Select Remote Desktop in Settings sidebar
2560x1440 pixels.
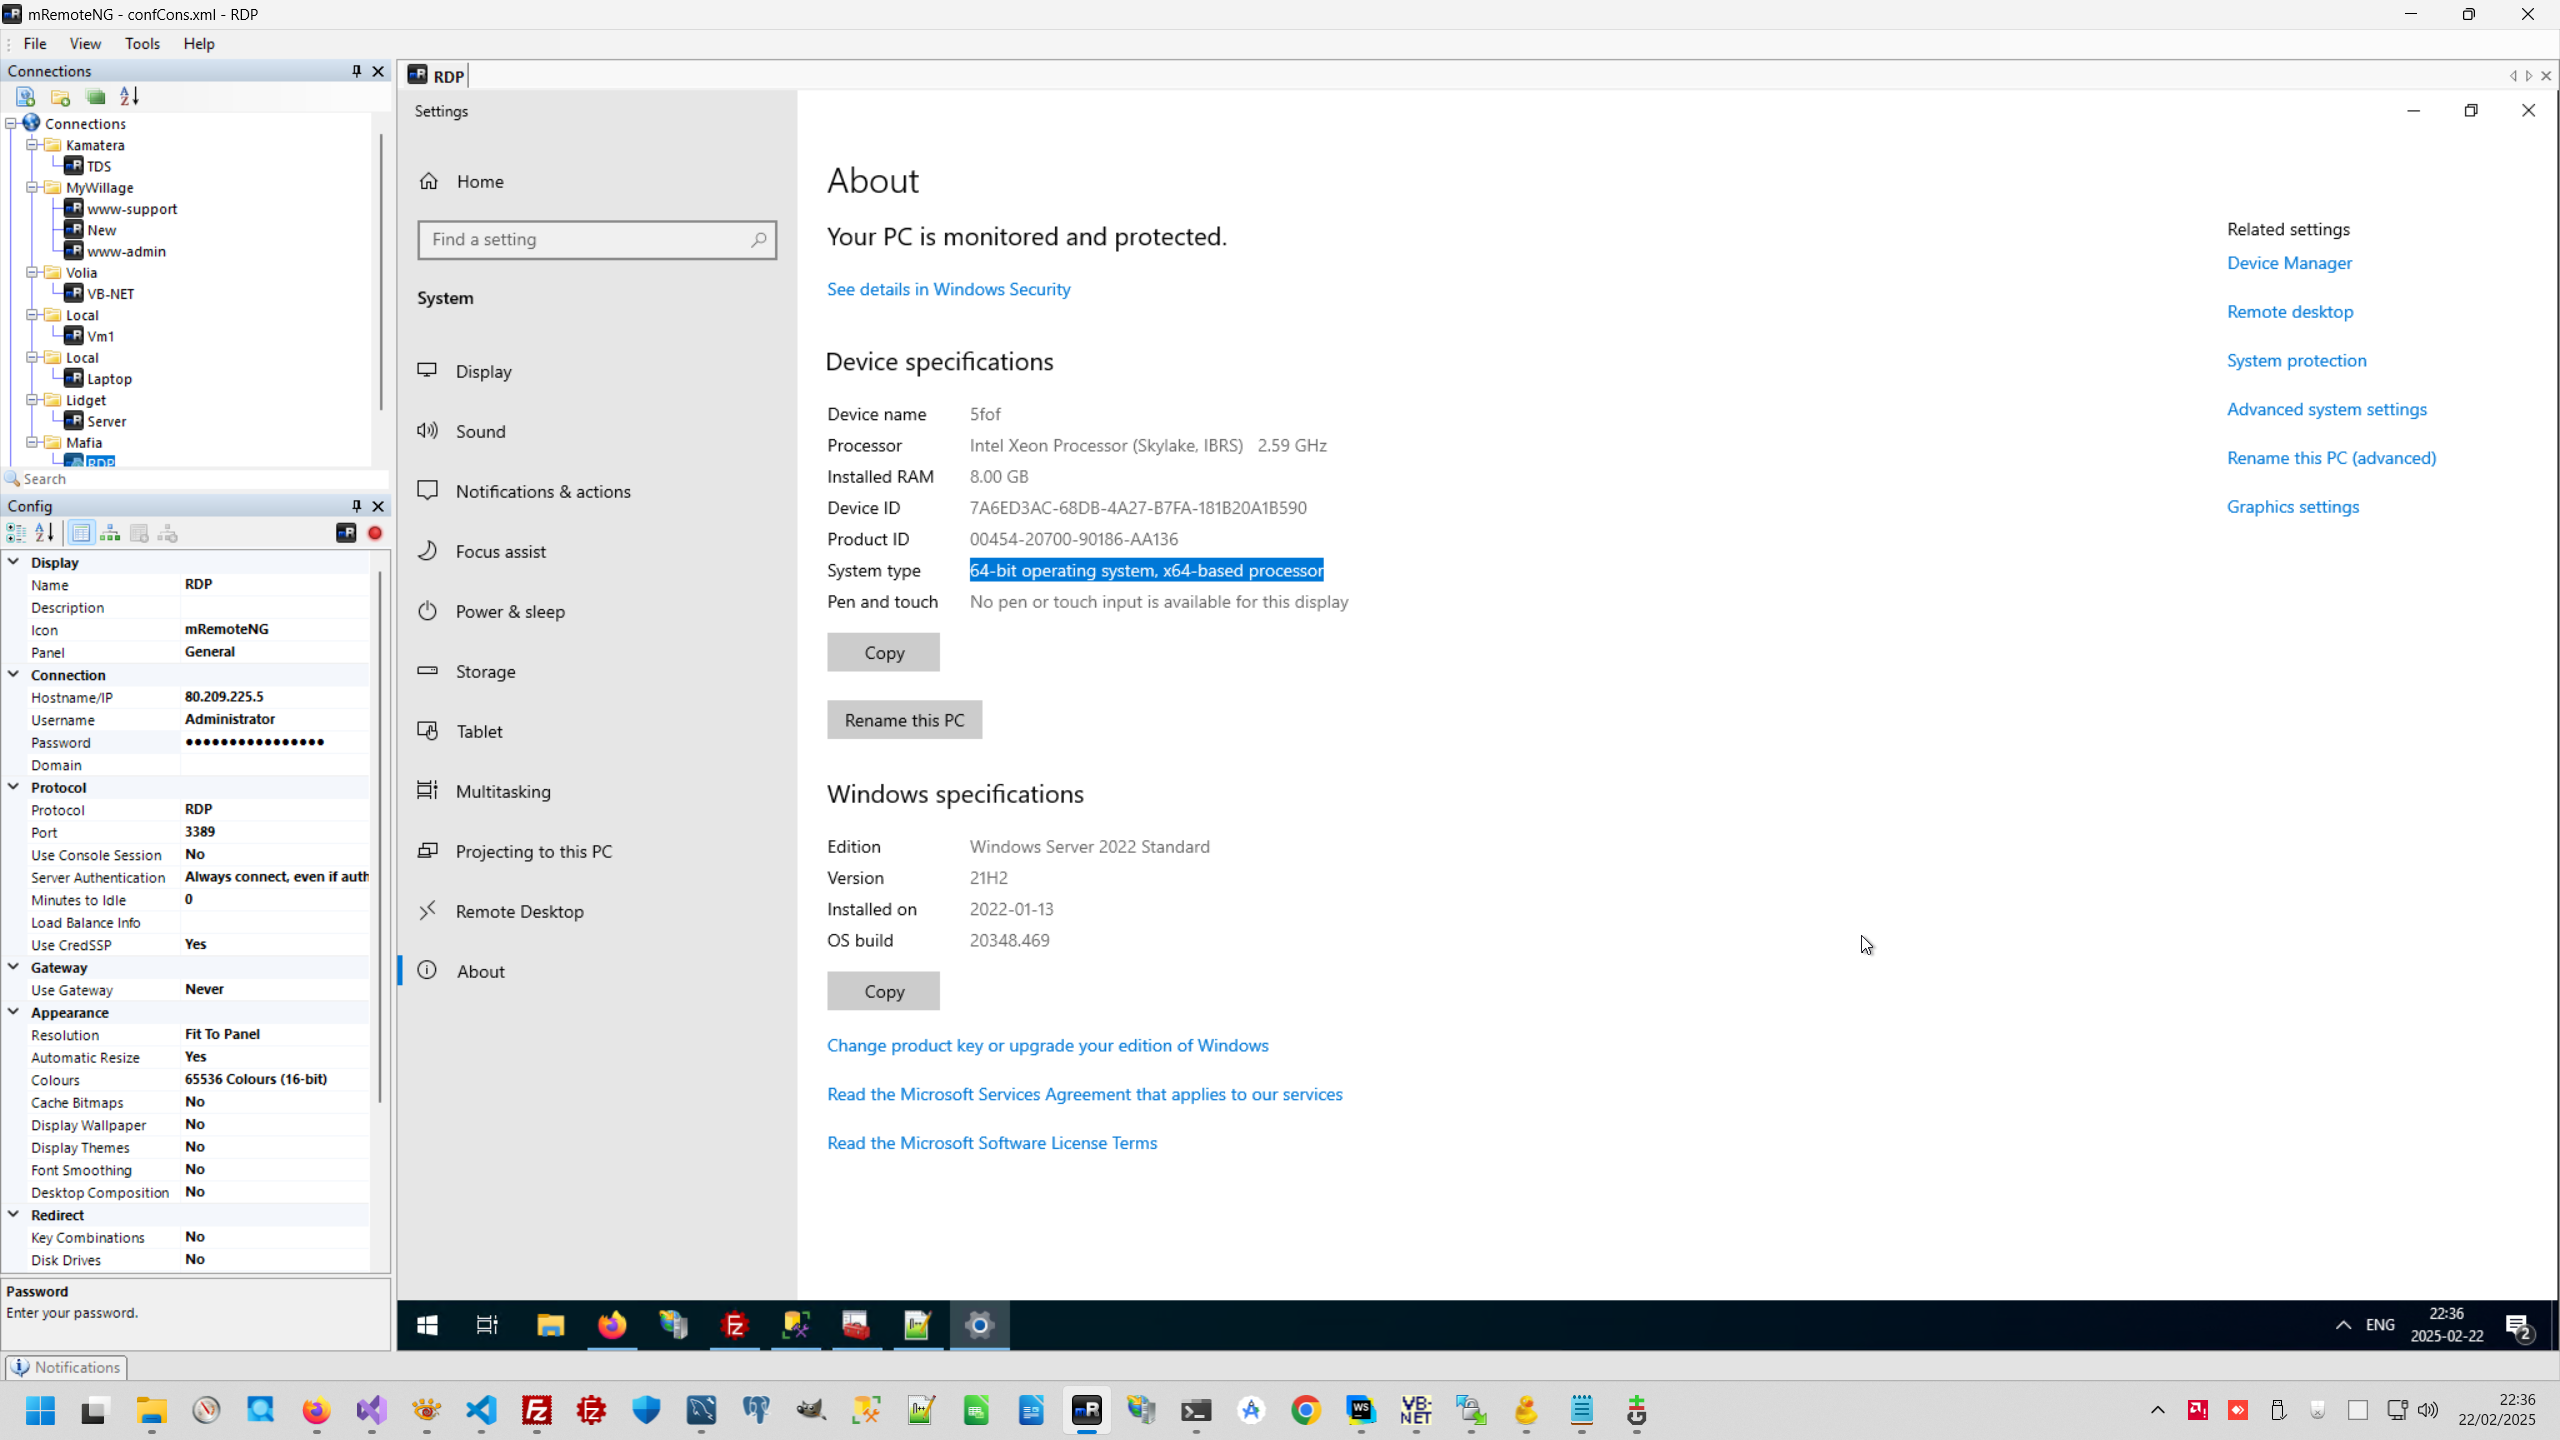519,912
